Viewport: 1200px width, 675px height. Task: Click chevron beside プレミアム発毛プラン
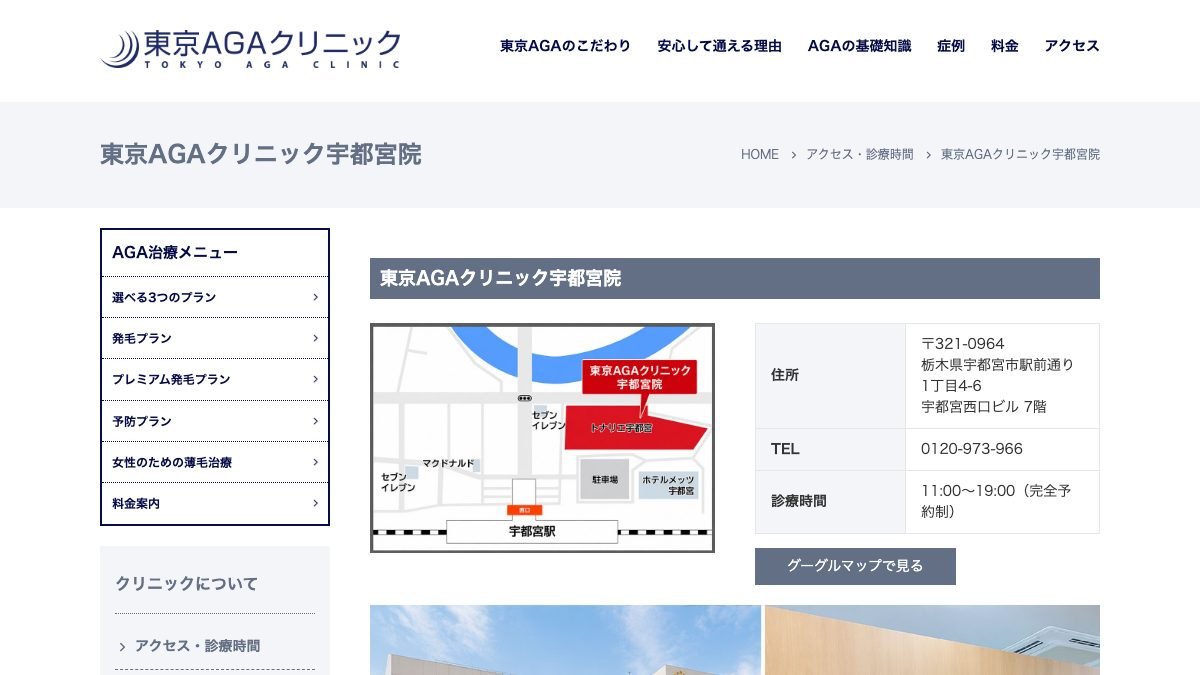[315, 379]
